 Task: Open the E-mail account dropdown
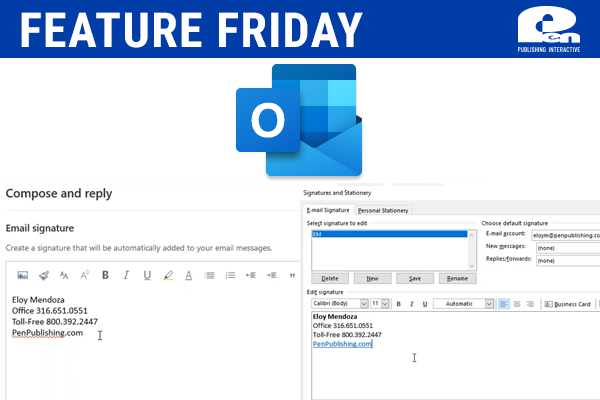pos(566,235)
